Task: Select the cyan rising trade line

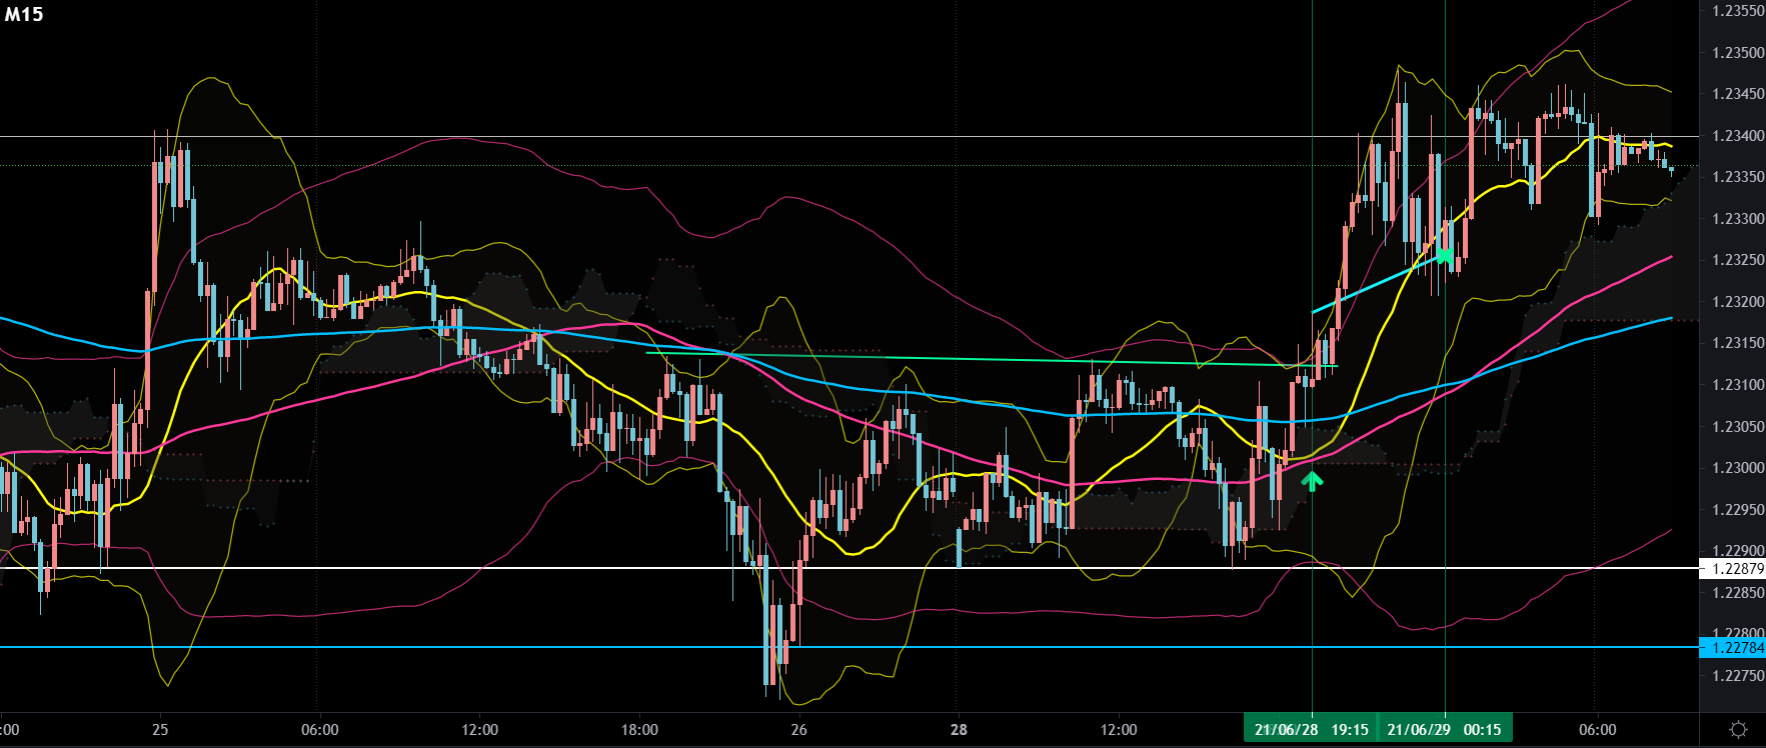Action: [1378, 284]
